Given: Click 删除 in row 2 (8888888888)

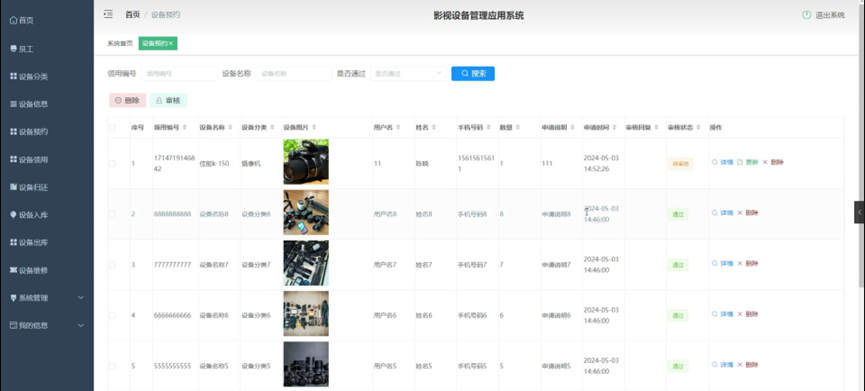Looking at the screenshot, I should (x=747, y=213).
